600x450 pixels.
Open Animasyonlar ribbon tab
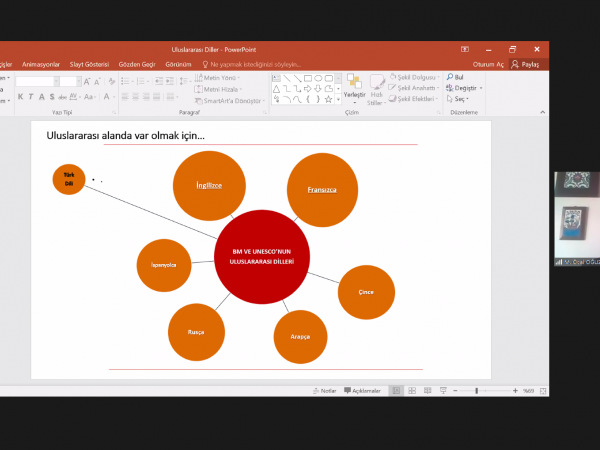[41, 64]
